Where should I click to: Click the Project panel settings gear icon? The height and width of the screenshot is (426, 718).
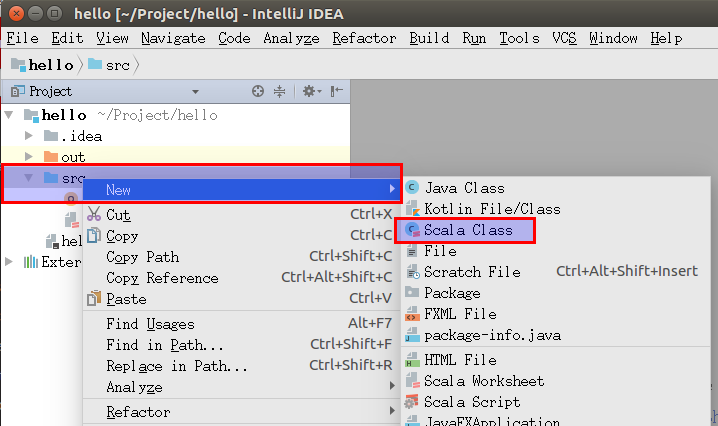[309, 91]
